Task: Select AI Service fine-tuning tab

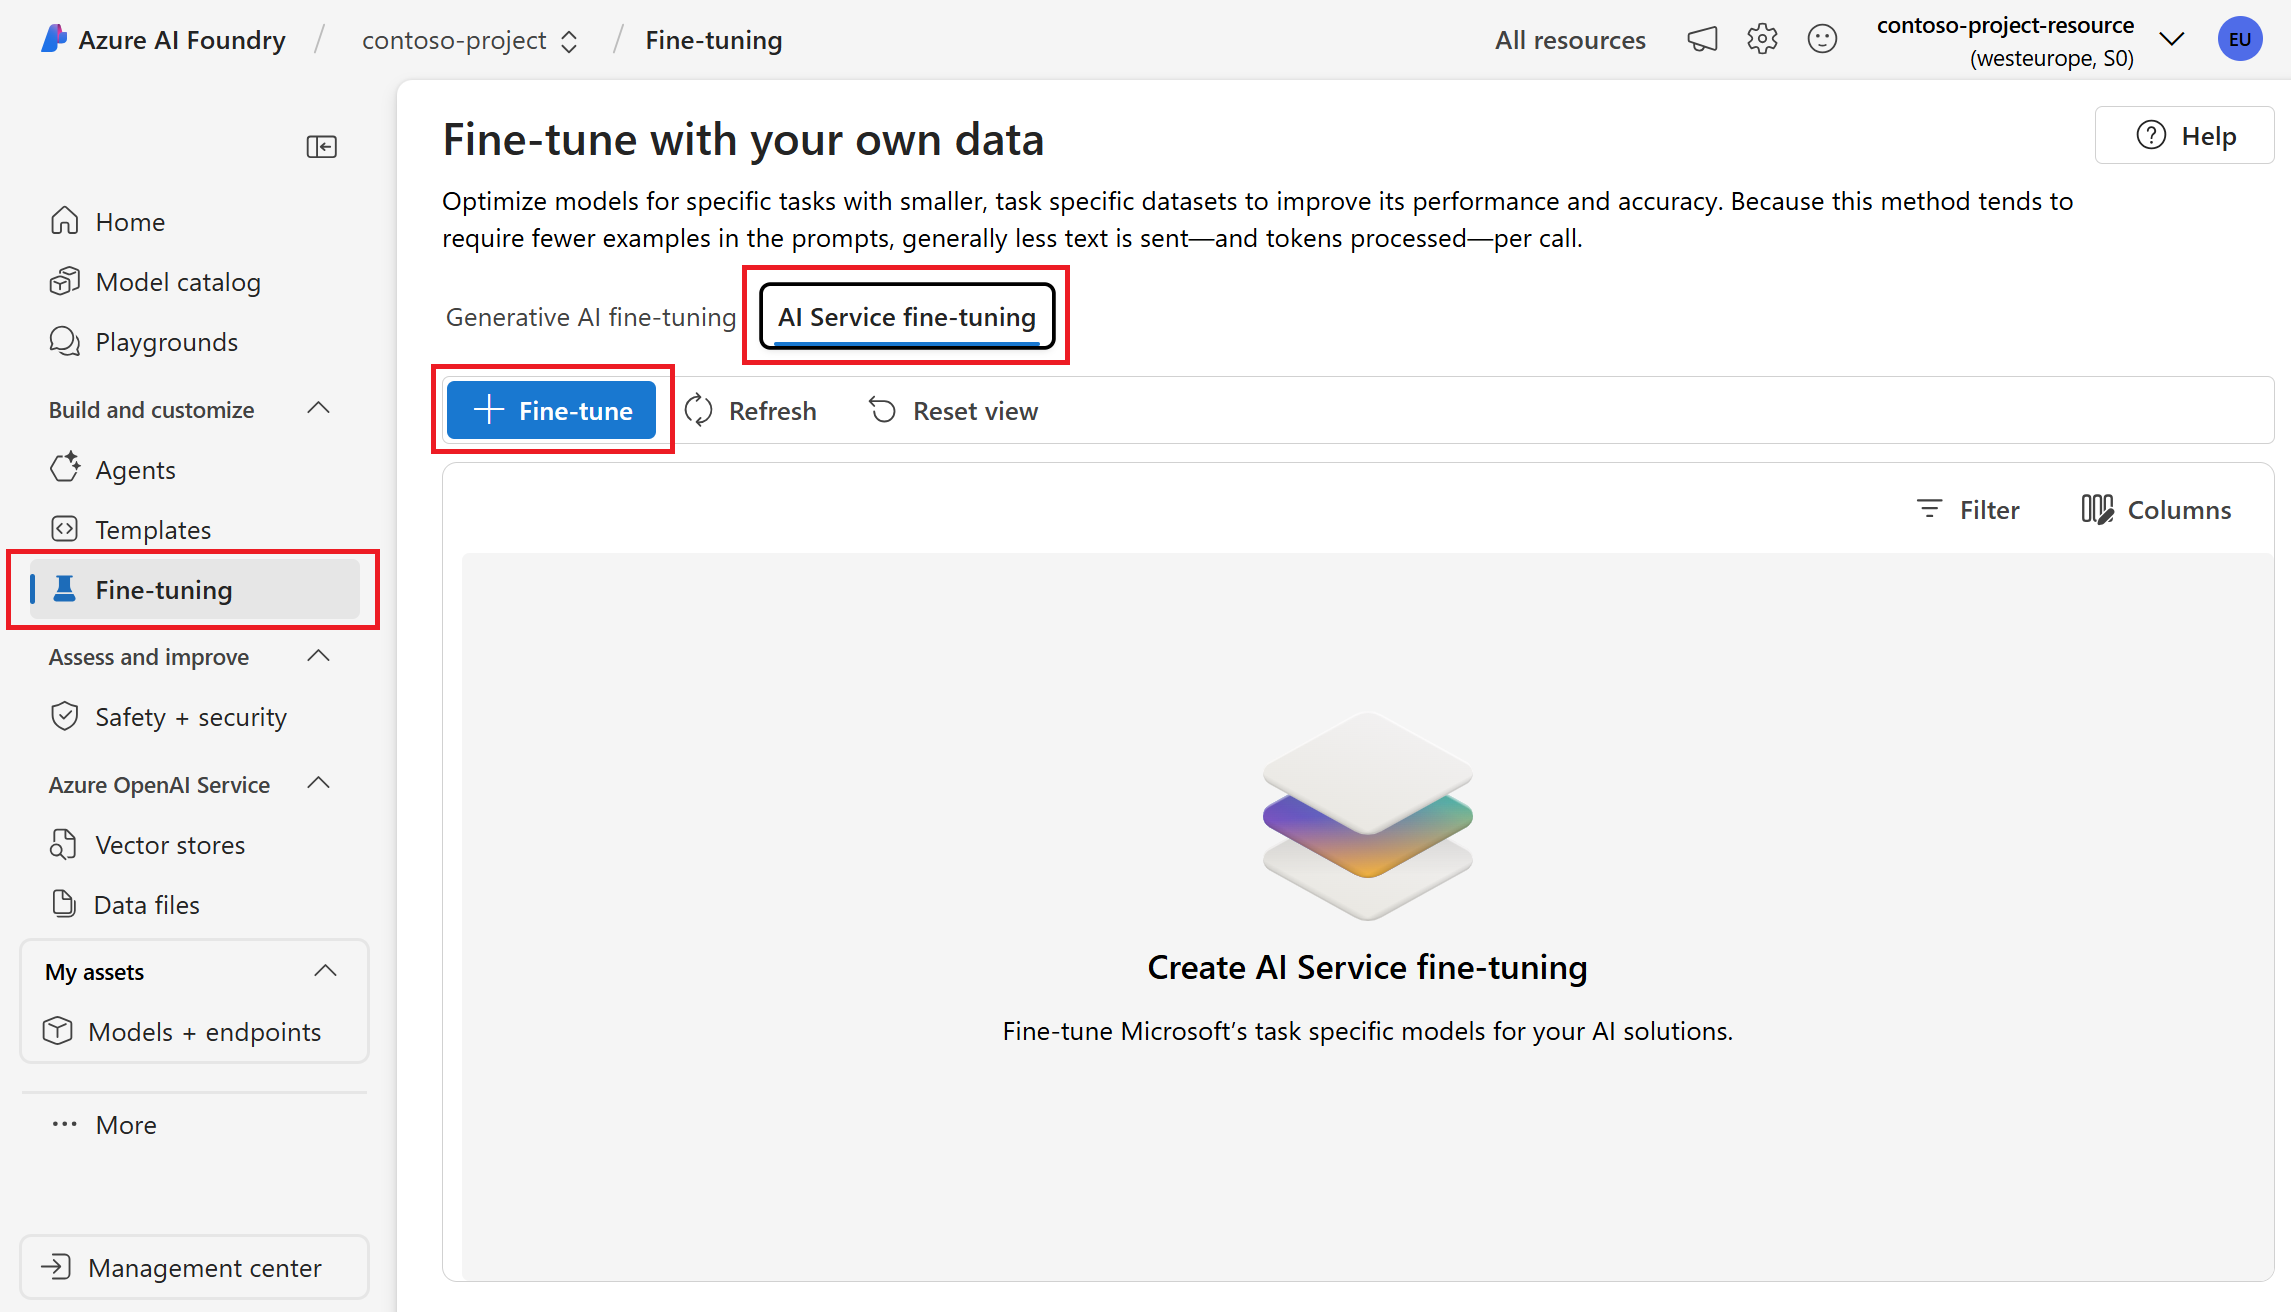Action: coord(906,317)
